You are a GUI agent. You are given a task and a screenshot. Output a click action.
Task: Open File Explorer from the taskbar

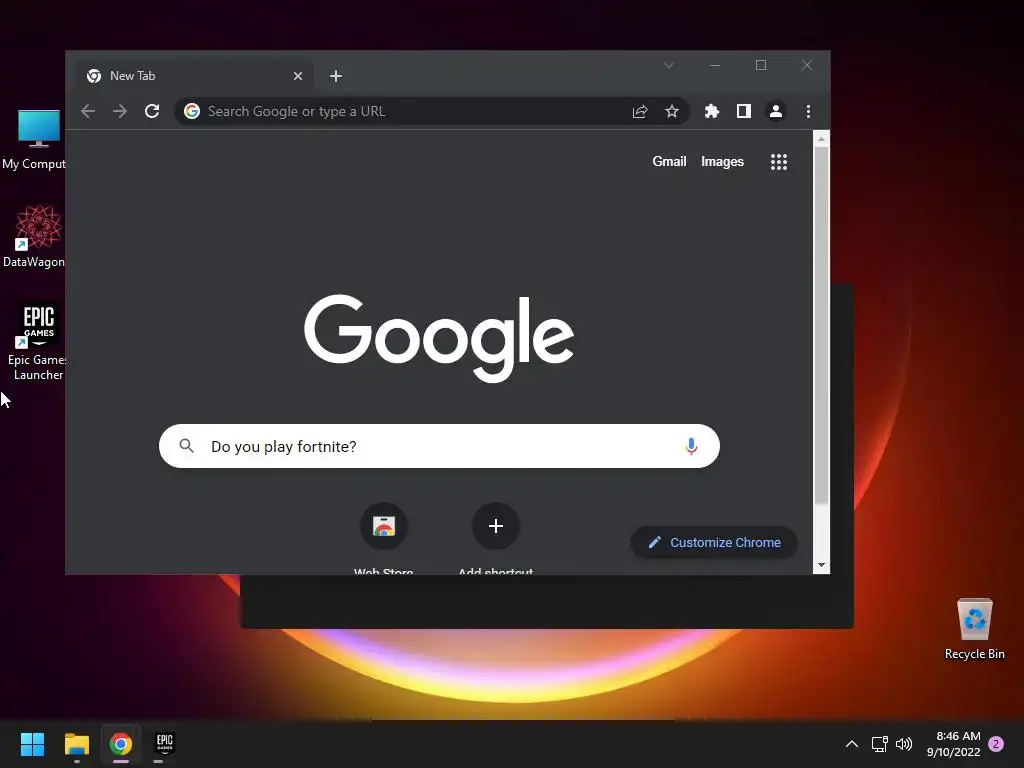(x=76, y=744)
